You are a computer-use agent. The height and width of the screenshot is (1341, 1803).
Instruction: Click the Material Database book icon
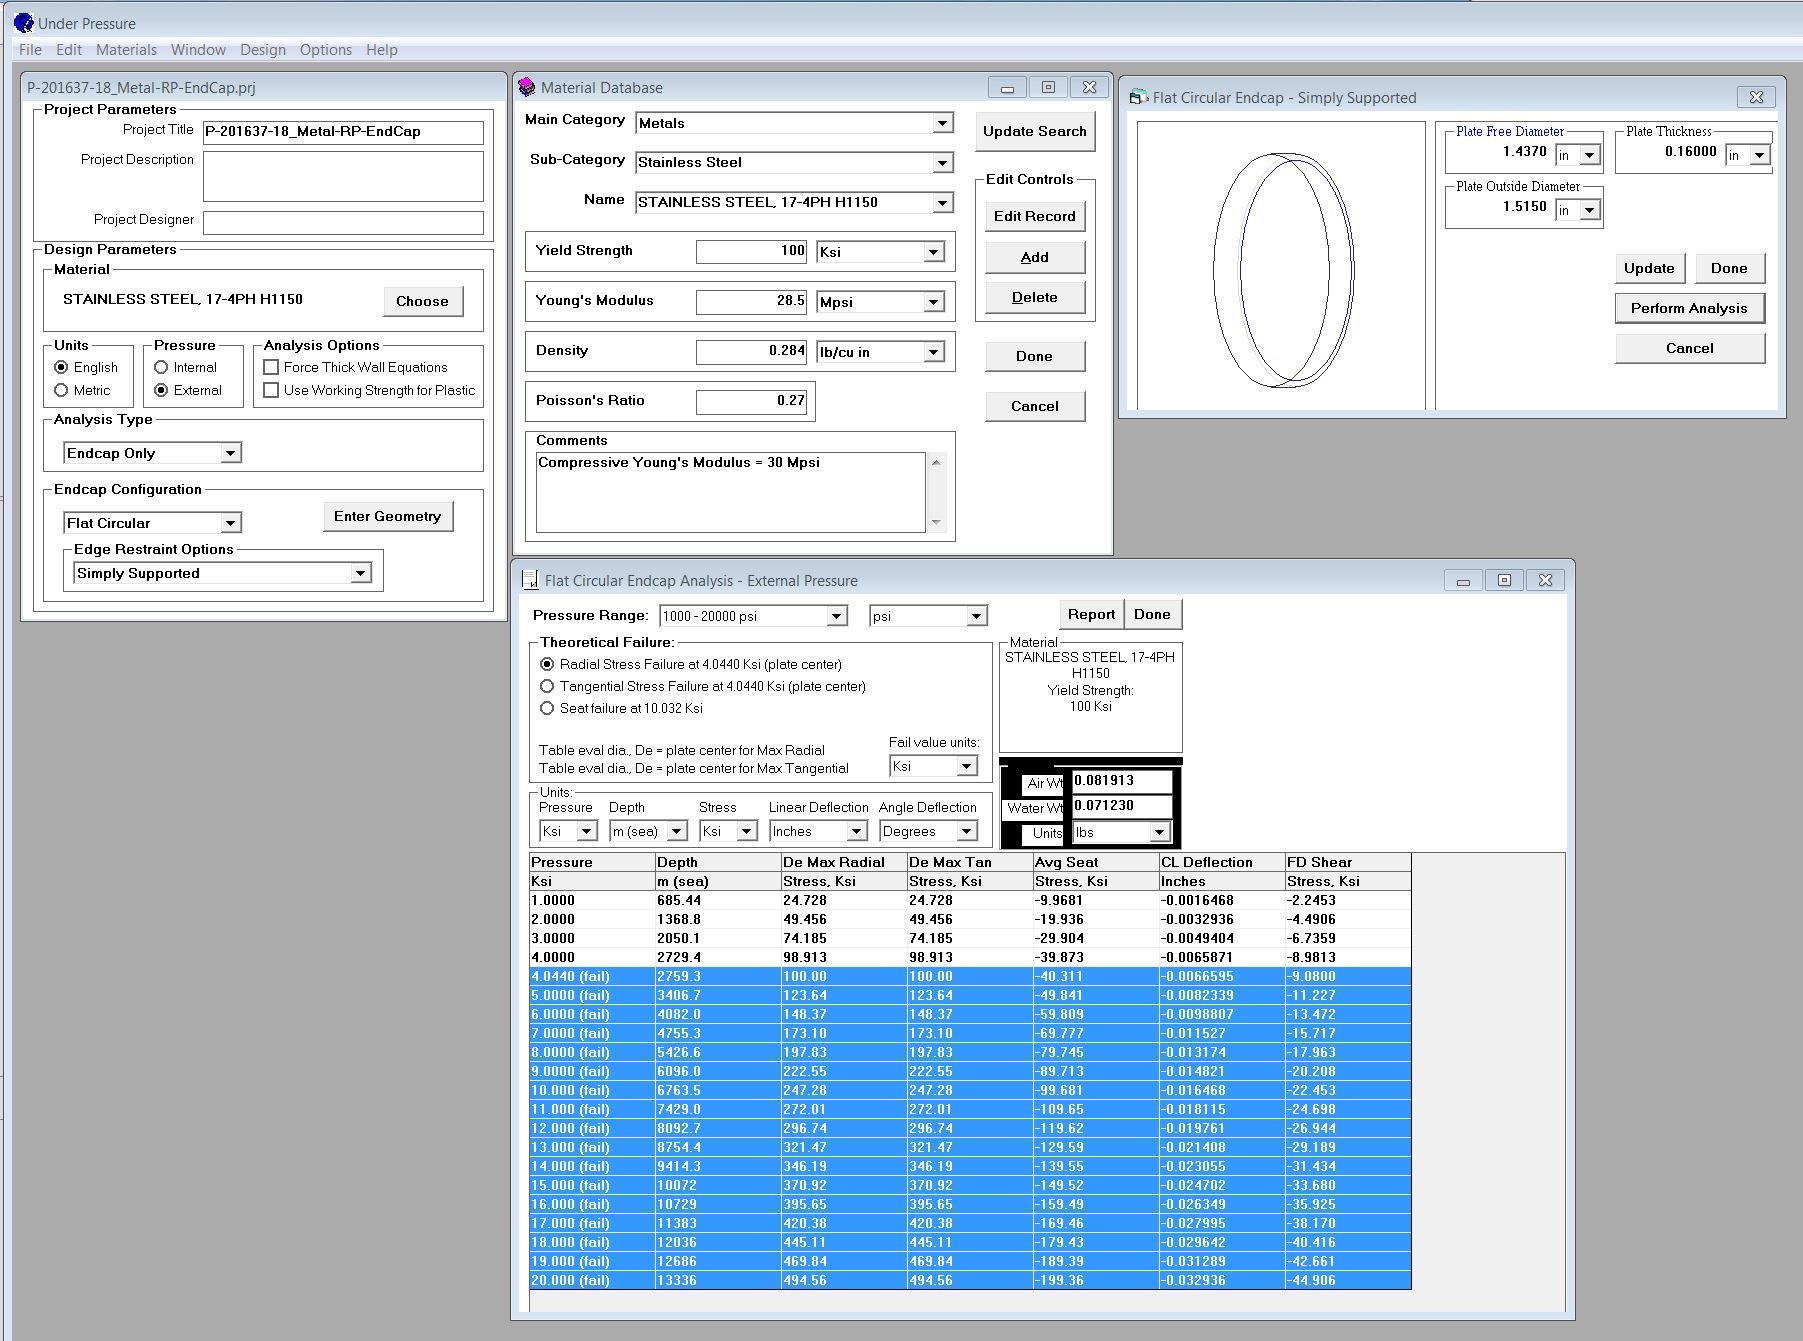(x=527, y=87)
